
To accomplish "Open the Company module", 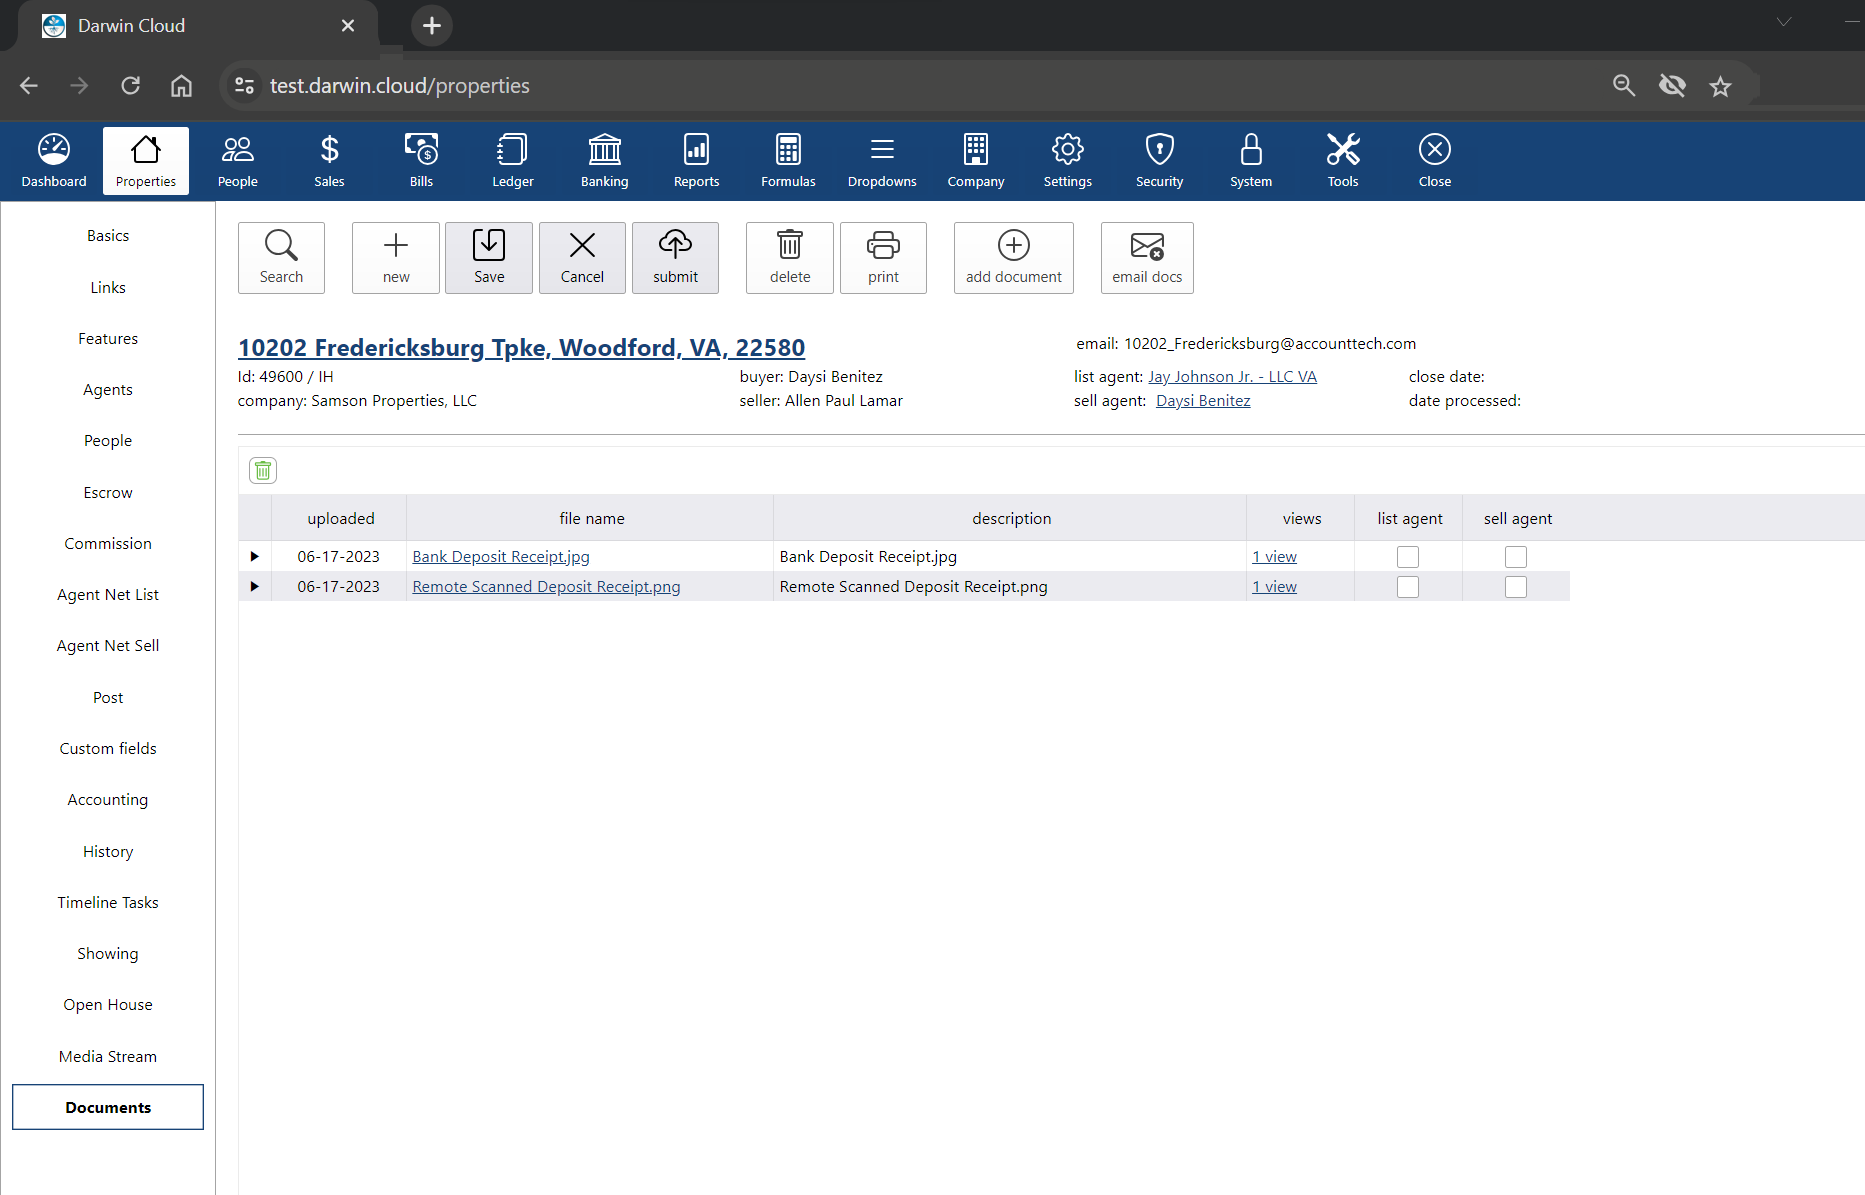I will [x=976, y=160].
